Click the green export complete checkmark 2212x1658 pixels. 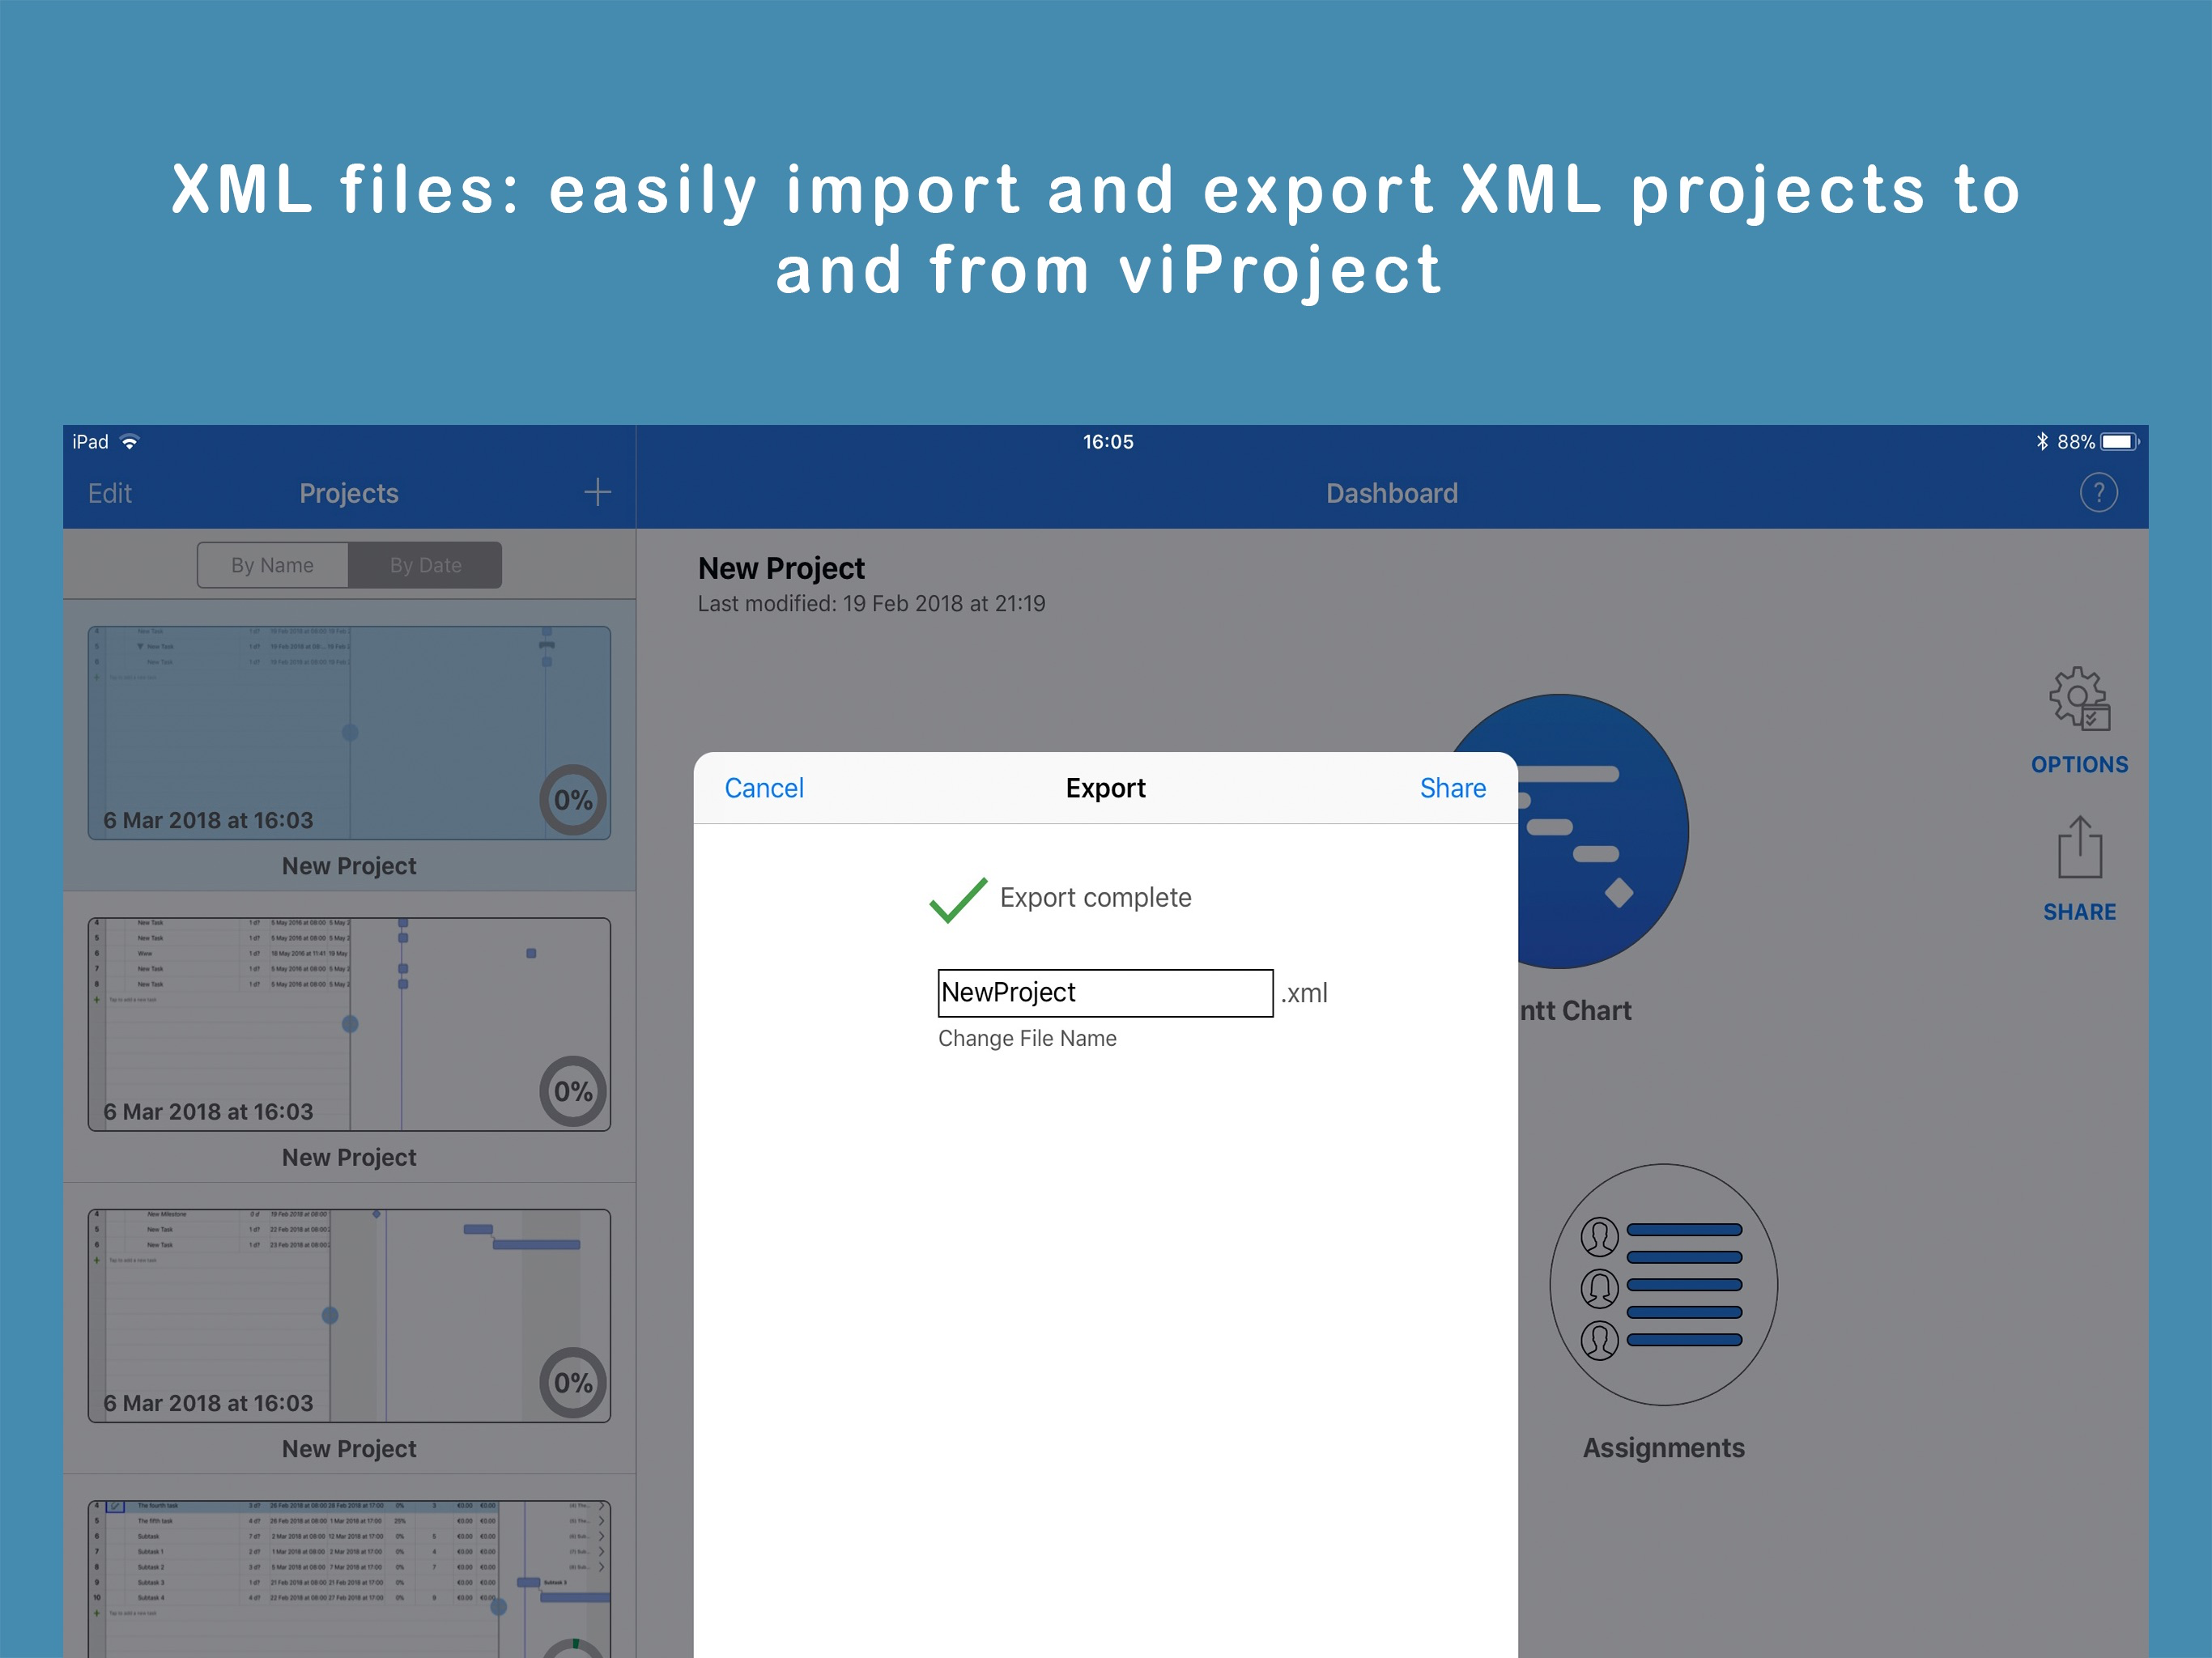tap(958, 899)
